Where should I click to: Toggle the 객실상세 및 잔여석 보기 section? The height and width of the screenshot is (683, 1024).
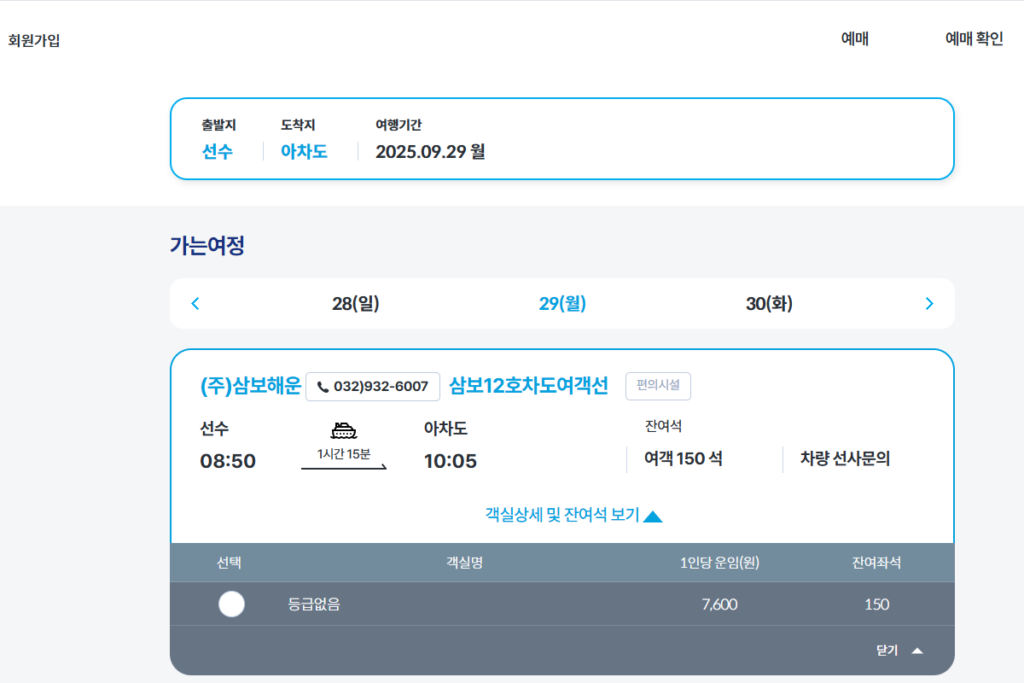pos(562,514)
